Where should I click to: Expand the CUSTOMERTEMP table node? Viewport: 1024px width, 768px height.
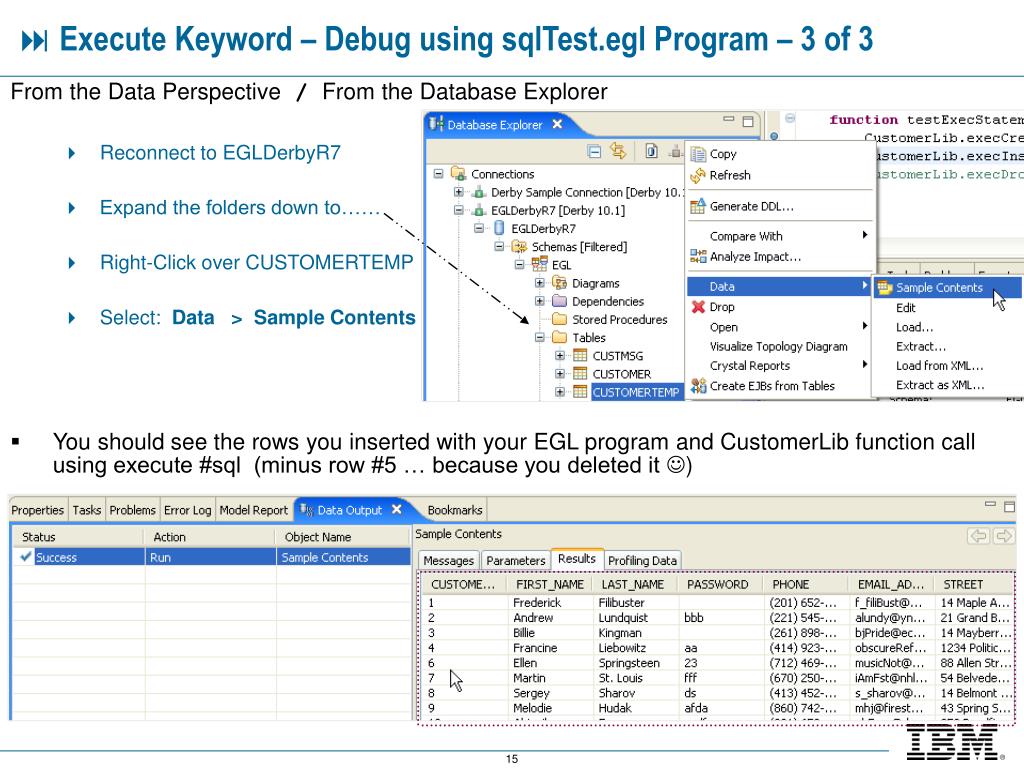point(560,392)
